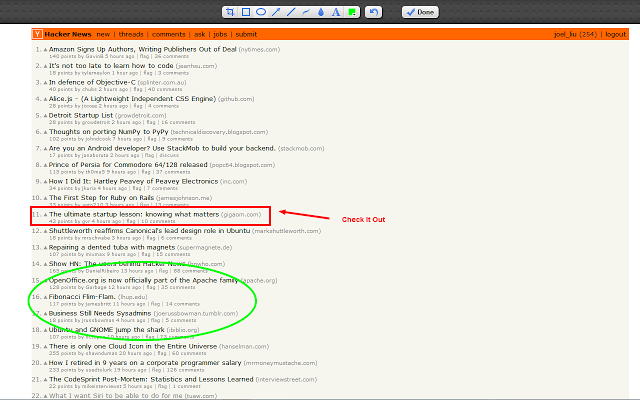Open "Amazon Signs Up Authors" story title
Viewport: 640px width, 400px height.
tap(142, 49)
